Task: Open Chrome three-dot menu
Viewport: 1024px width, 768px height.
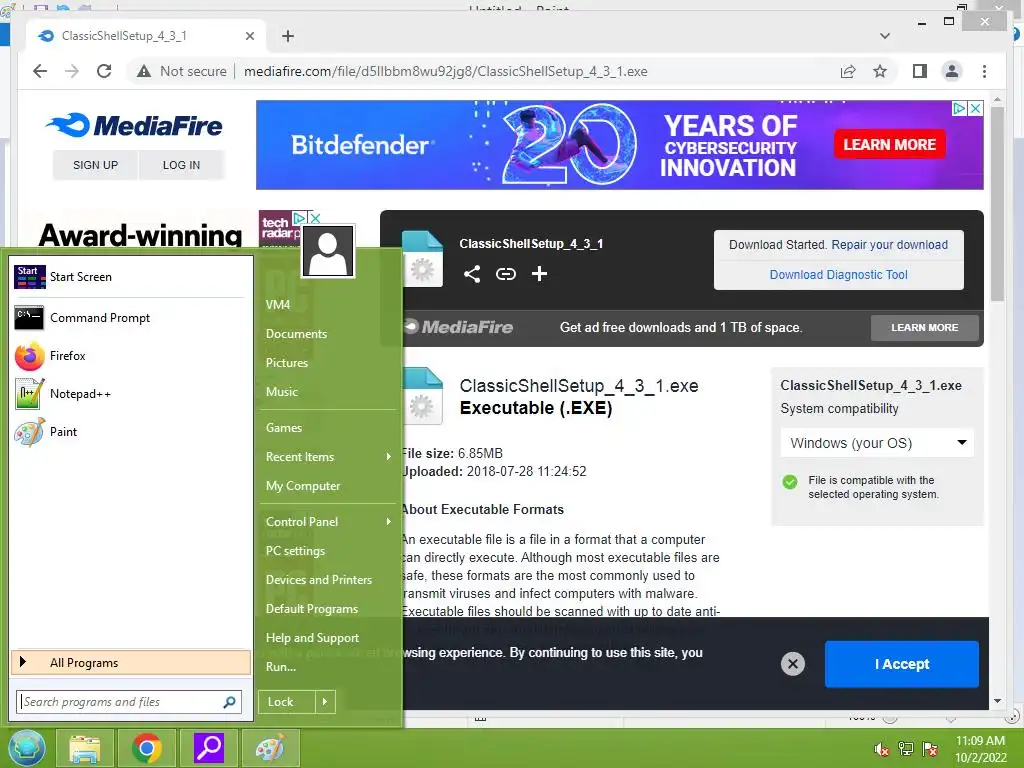Action: [984, 71]
